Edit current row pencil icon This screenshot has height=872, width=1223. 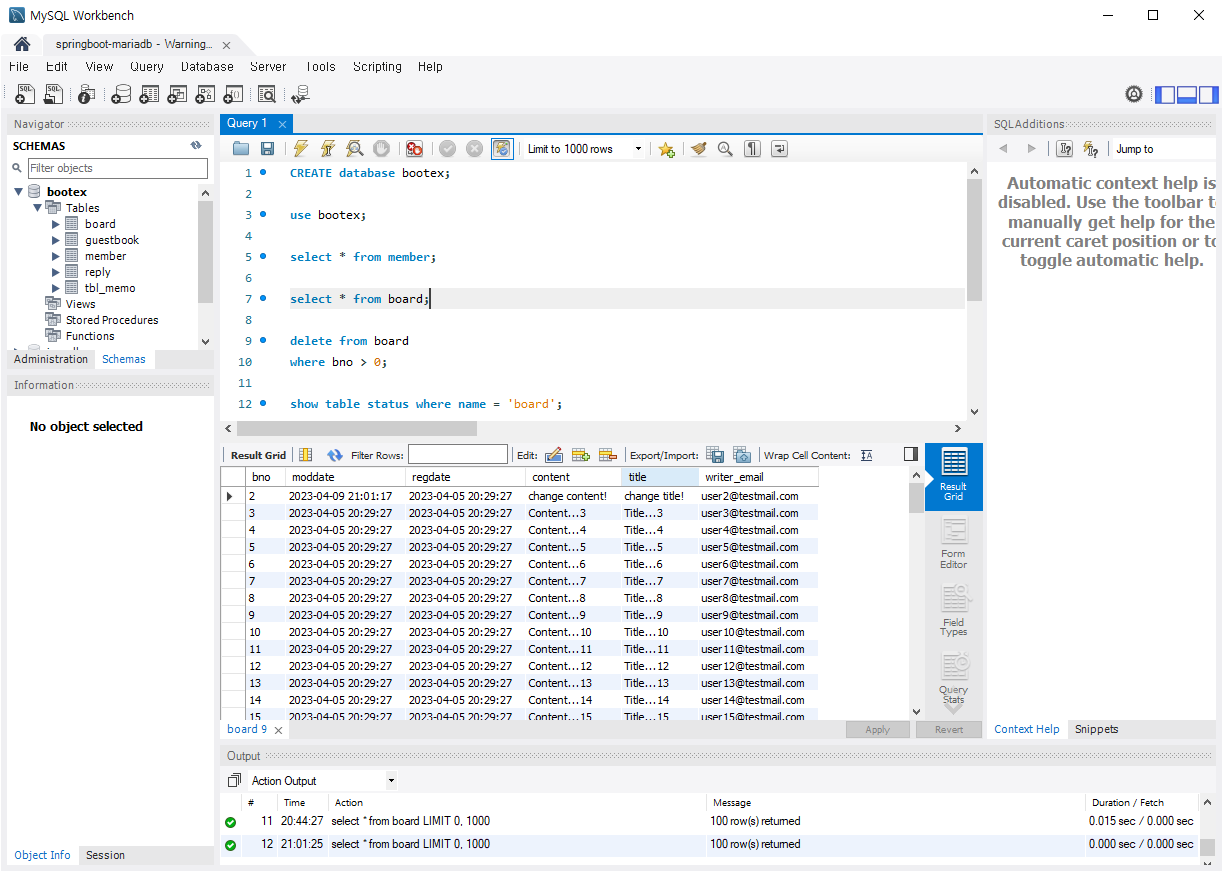coord(554,455)
